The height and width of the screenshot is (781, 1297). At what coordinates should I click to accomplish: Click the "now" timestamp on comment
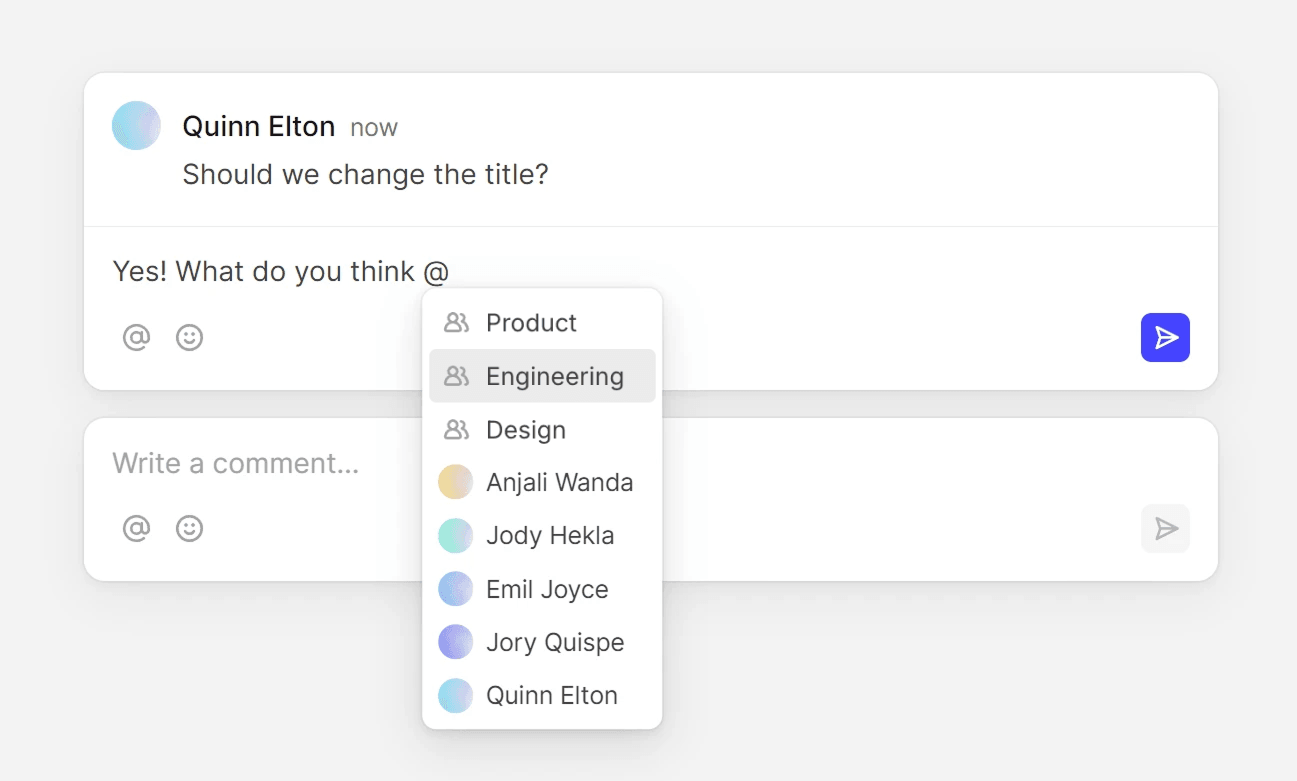(374, 128)
